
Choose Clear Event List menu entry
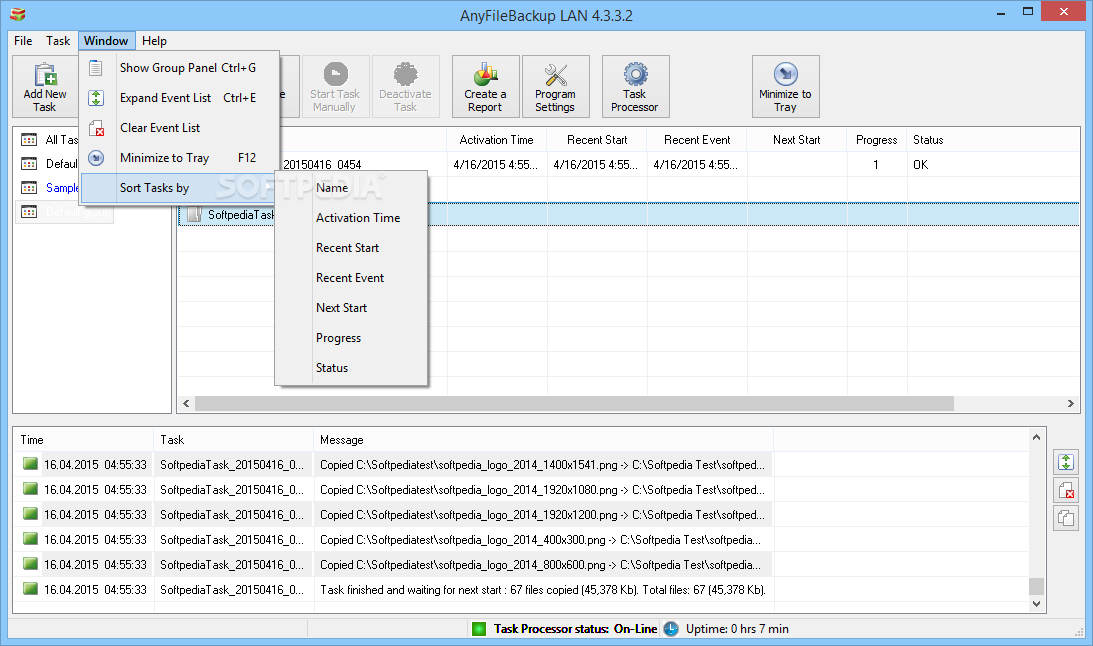coord(180,128)
